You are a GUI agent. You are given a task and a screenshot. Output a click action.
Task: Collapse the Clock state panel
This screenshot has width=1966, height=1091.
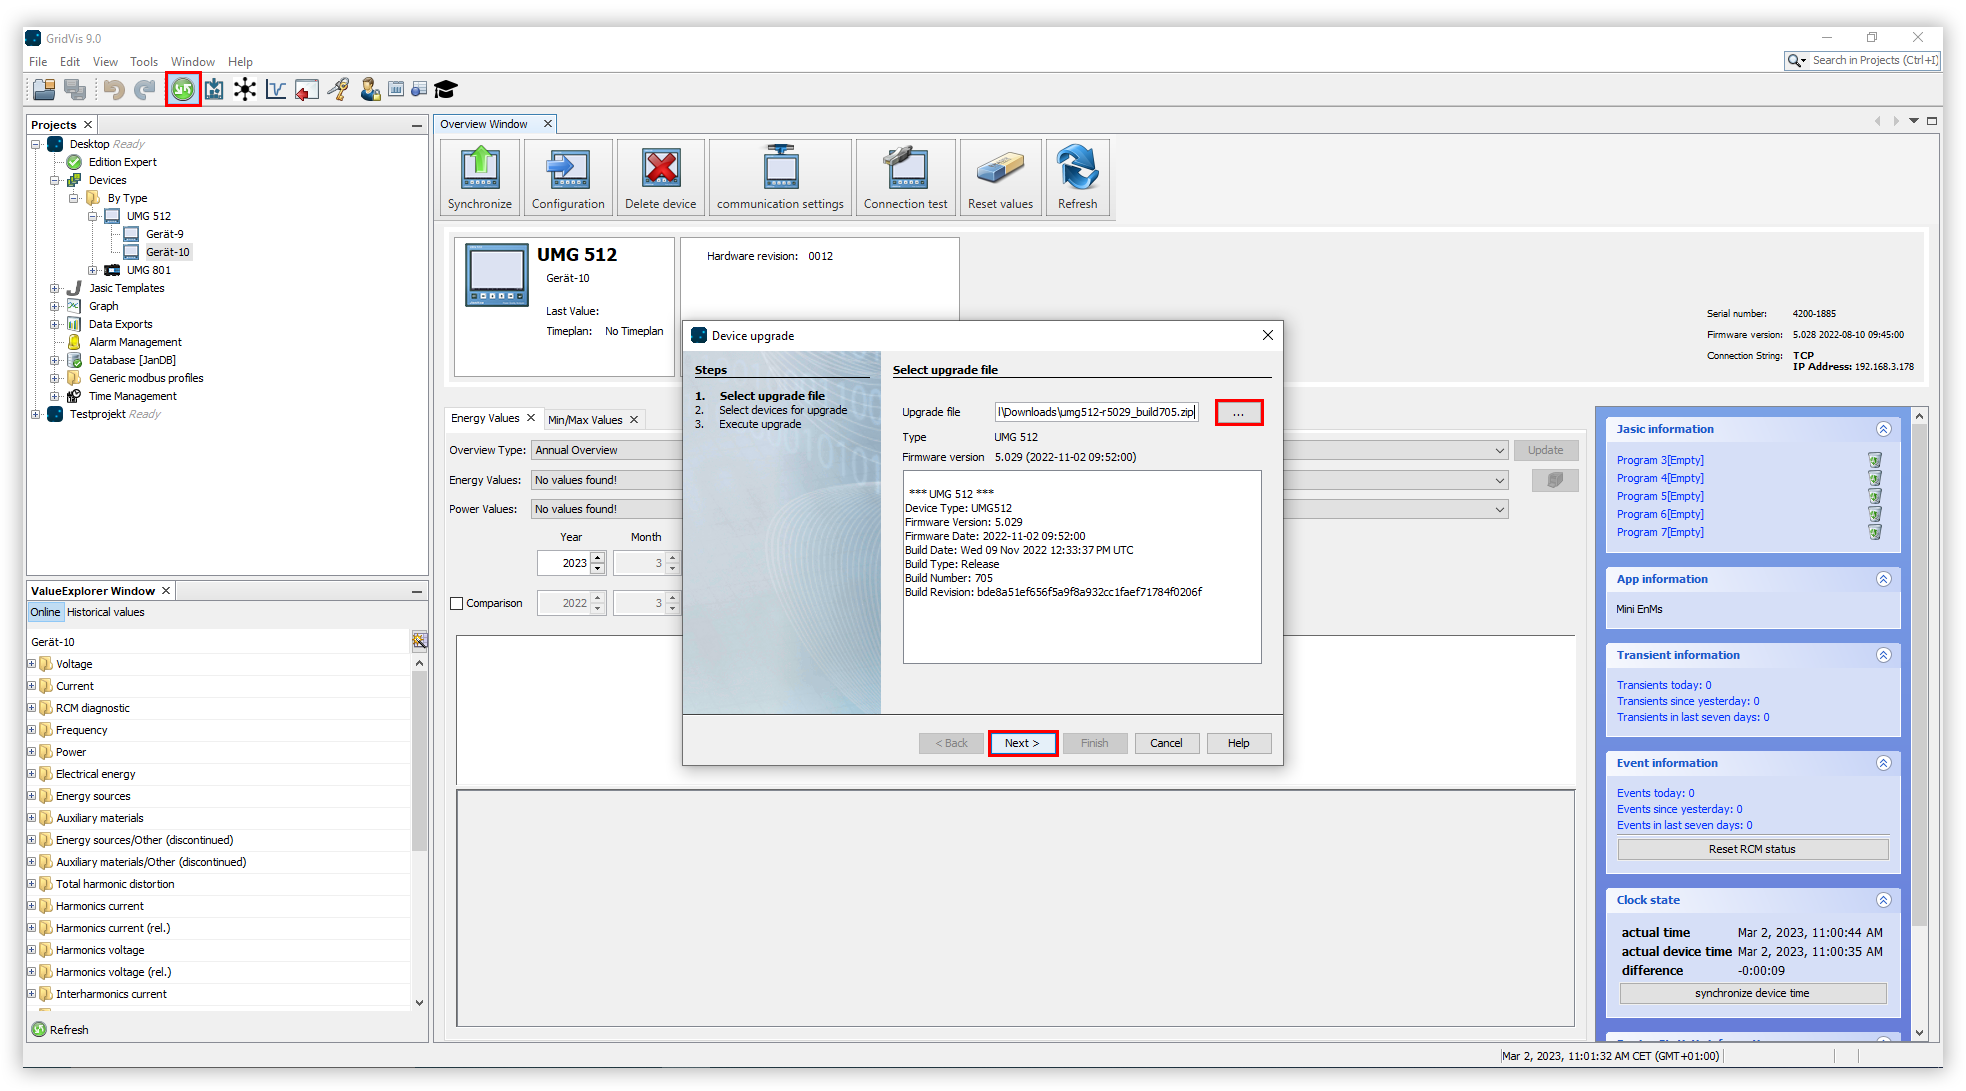click(x=1884, y=900)
